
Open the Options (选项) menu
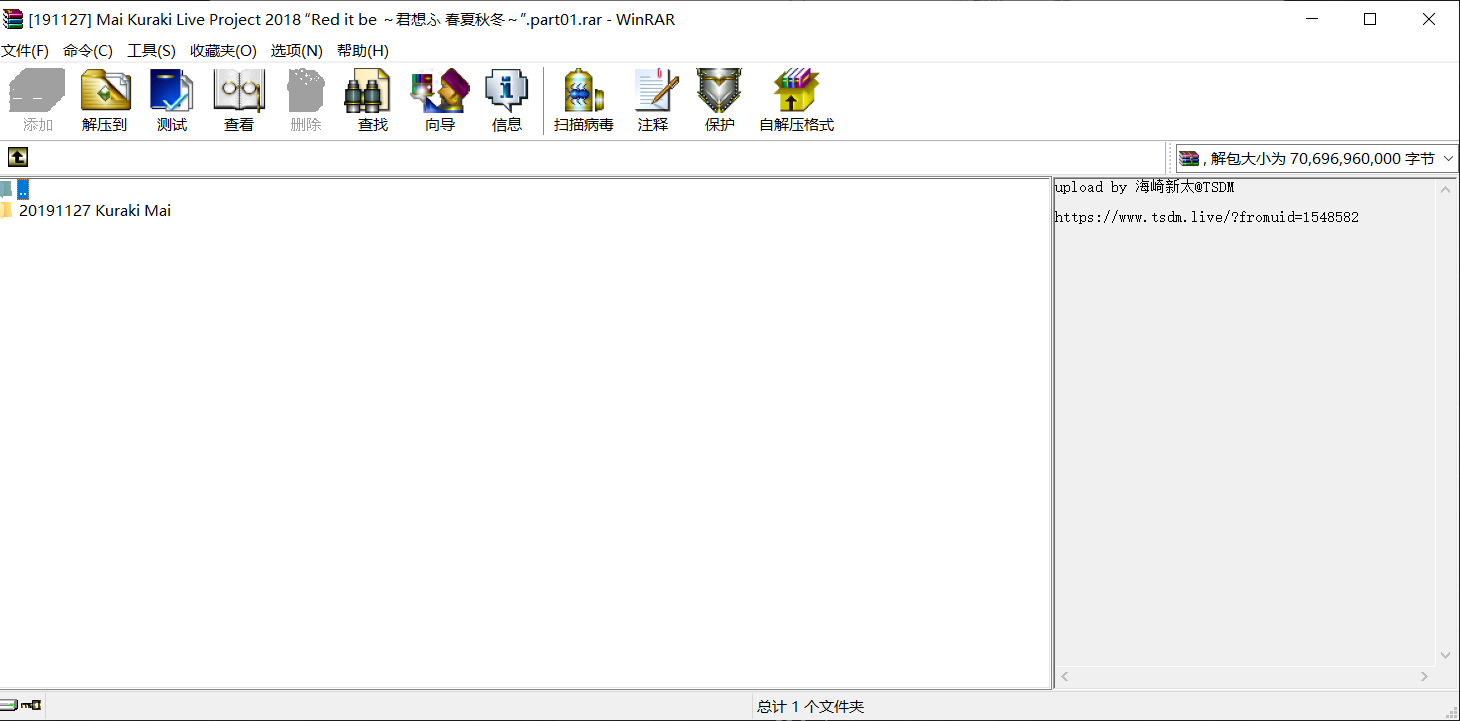click(296, 51)
